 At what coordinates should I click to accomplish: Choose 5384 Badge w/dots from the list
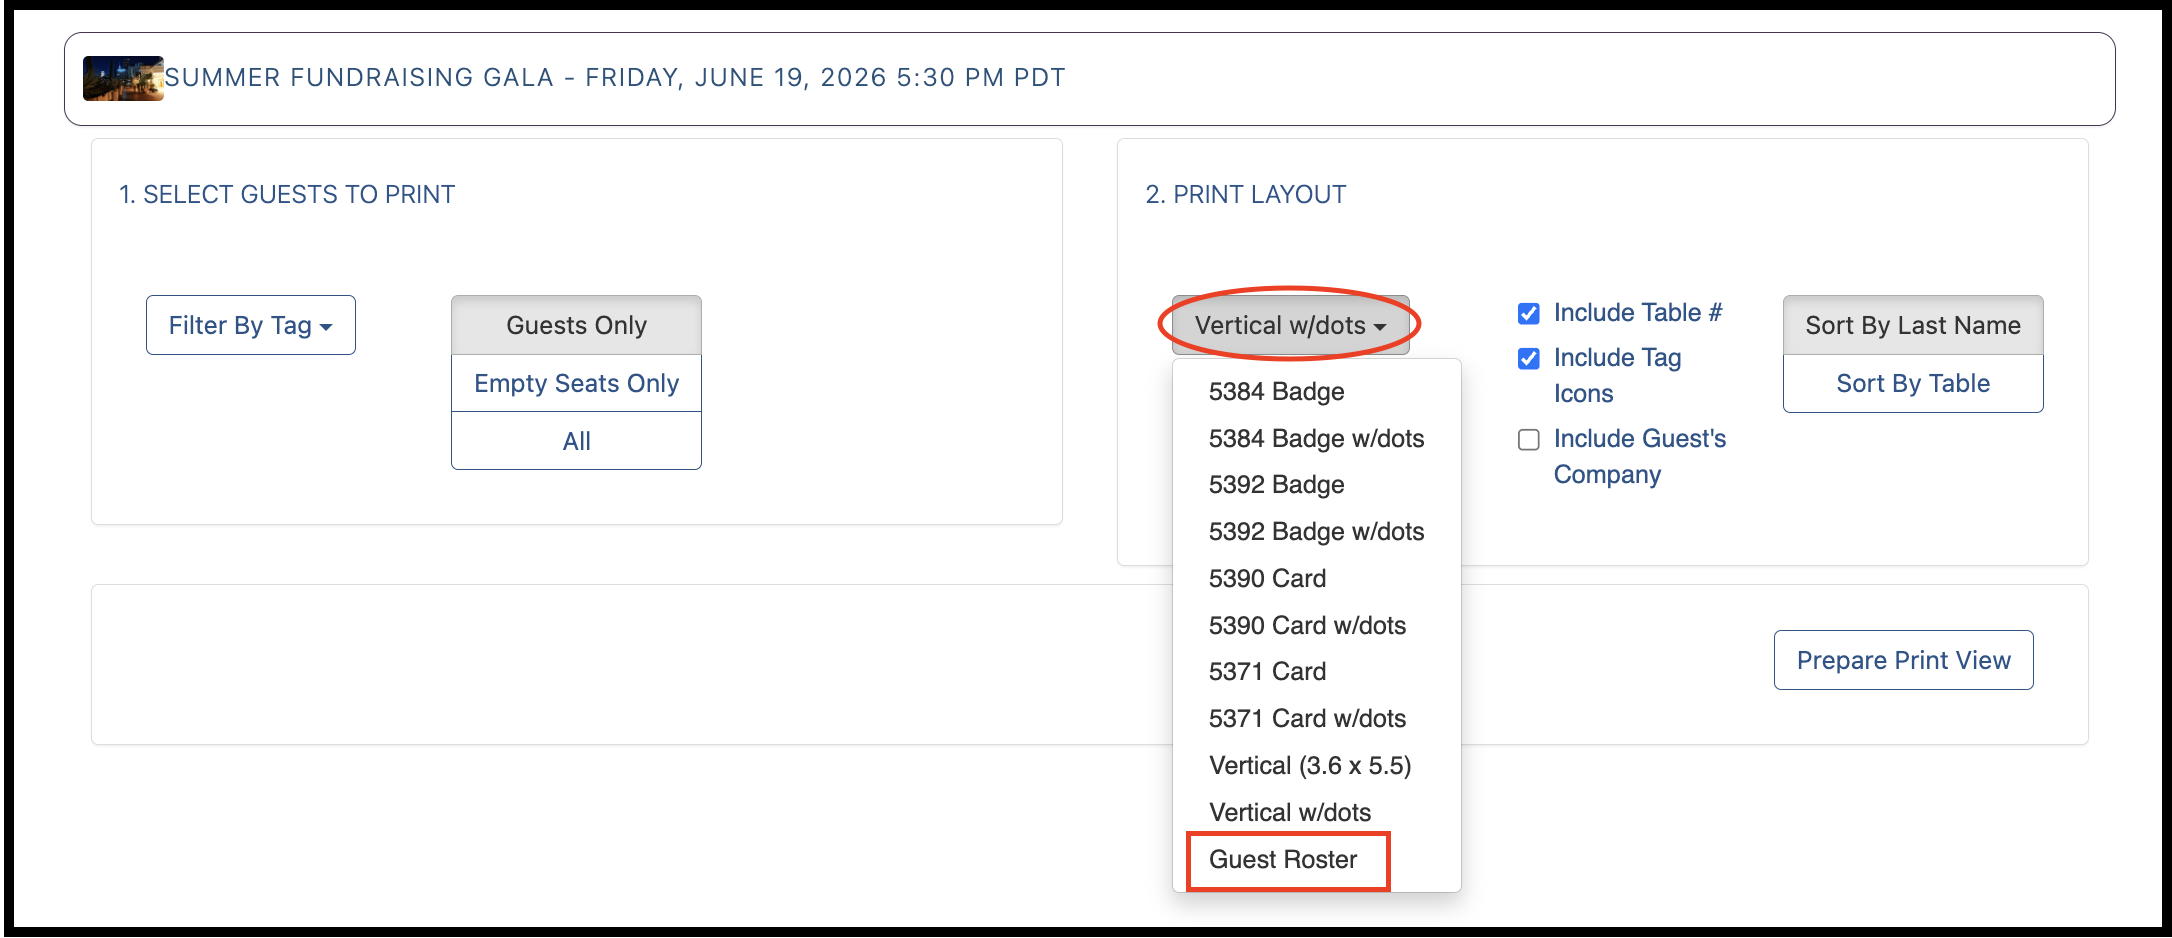click(1316, 438)
